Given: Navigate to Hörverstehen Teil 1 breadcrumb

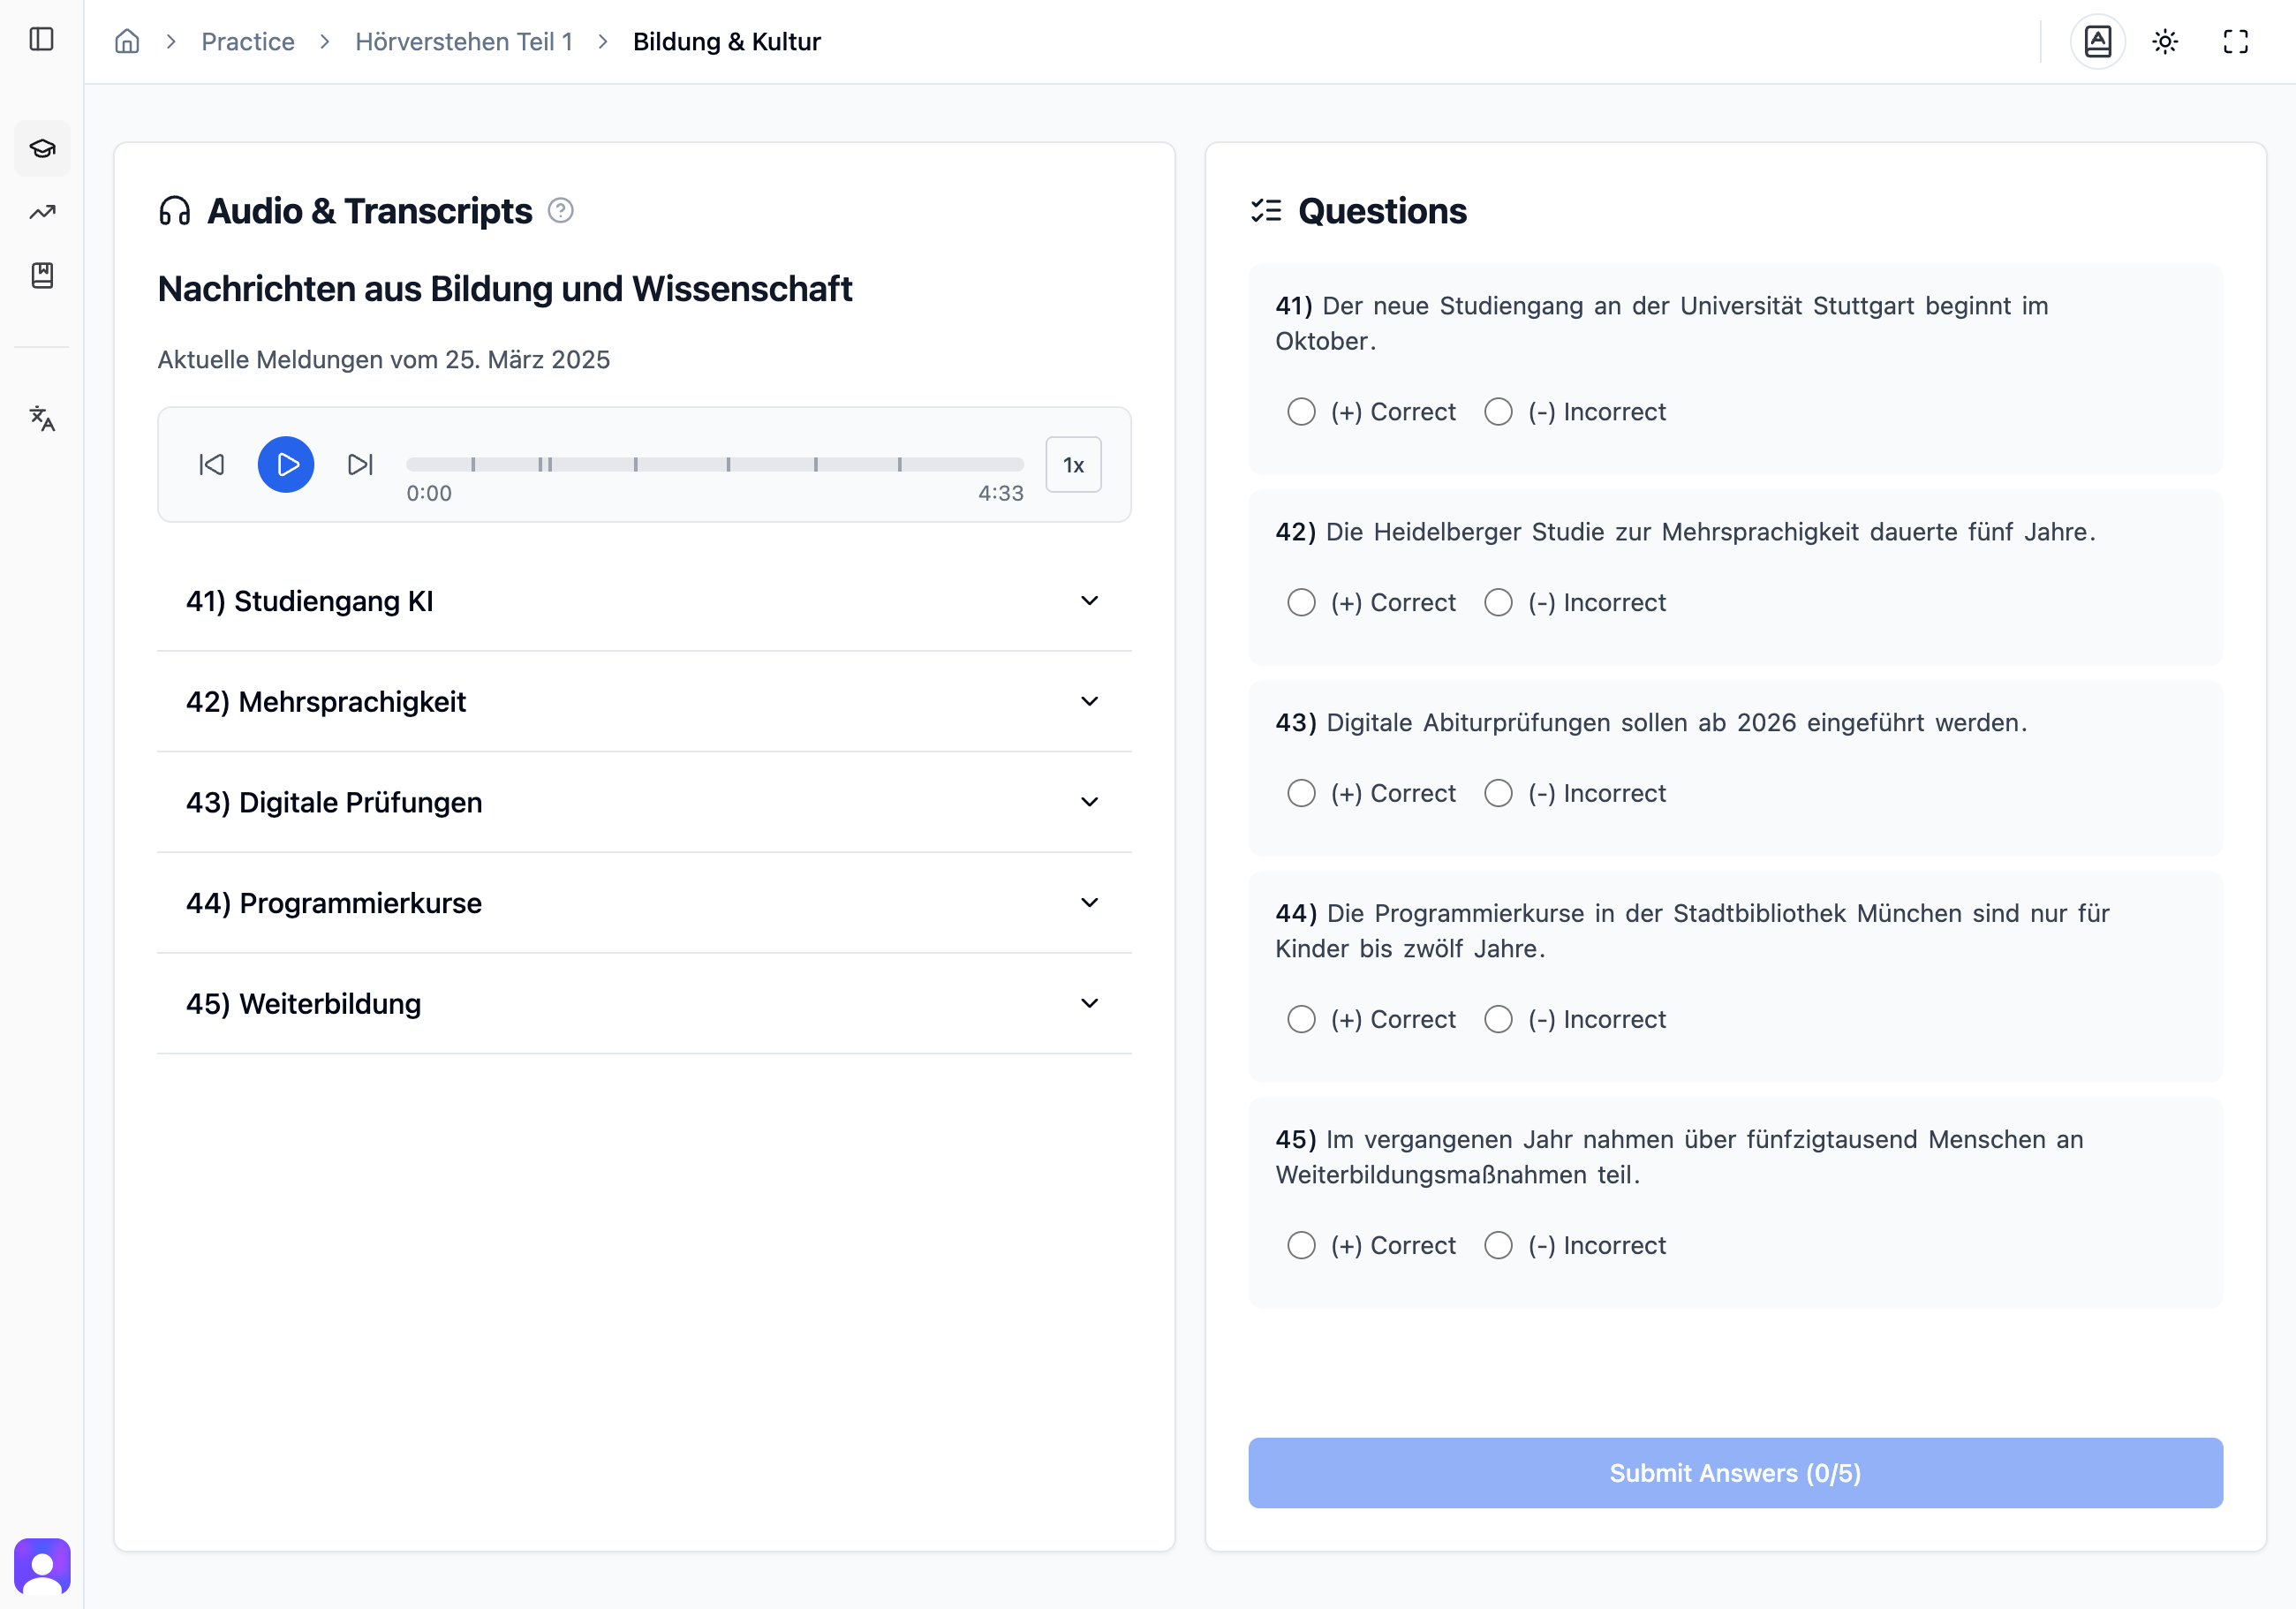Looking at the screenshot, I should 464,41.
